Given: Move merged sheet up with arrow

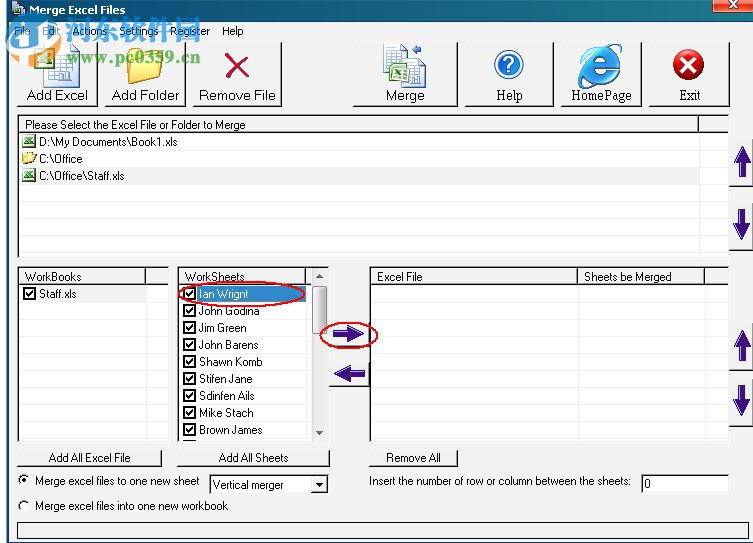Looking at the screenshot, I should 742,346.
